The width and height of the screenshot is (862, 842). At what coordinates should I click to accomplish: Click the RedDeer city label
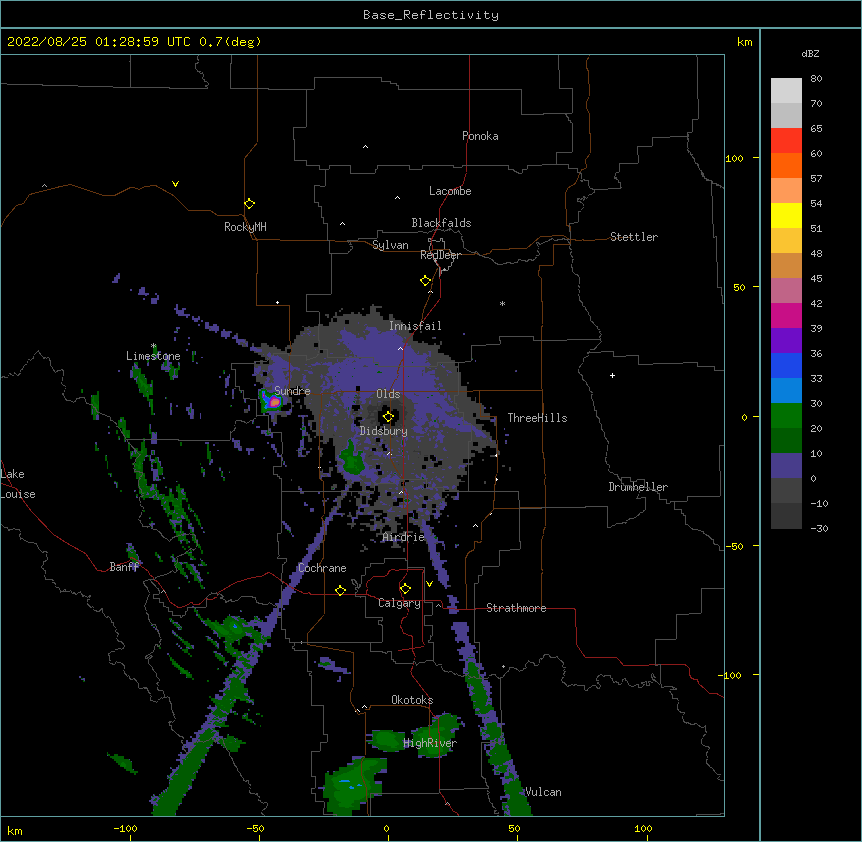(440, 255)
